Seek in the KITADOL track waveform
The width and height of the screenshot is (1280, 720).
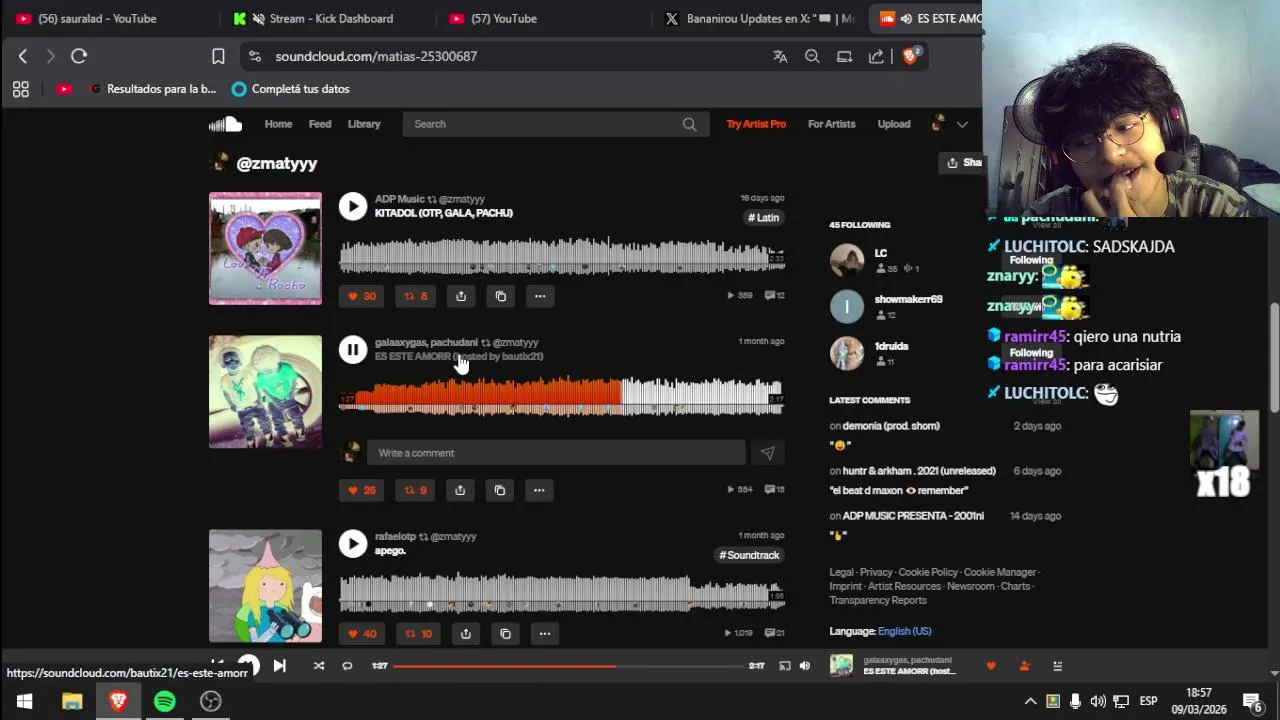pos(562,256)
